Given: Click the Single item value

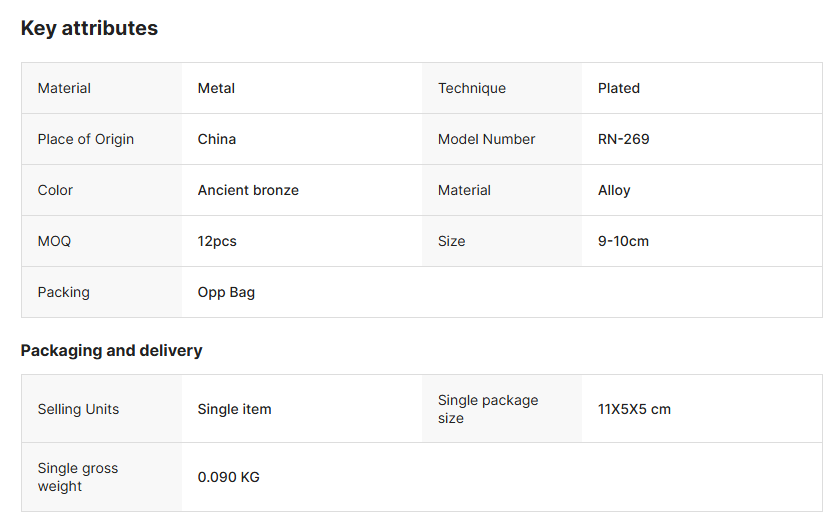Looking at the screenshot, I should pos(234,409).
